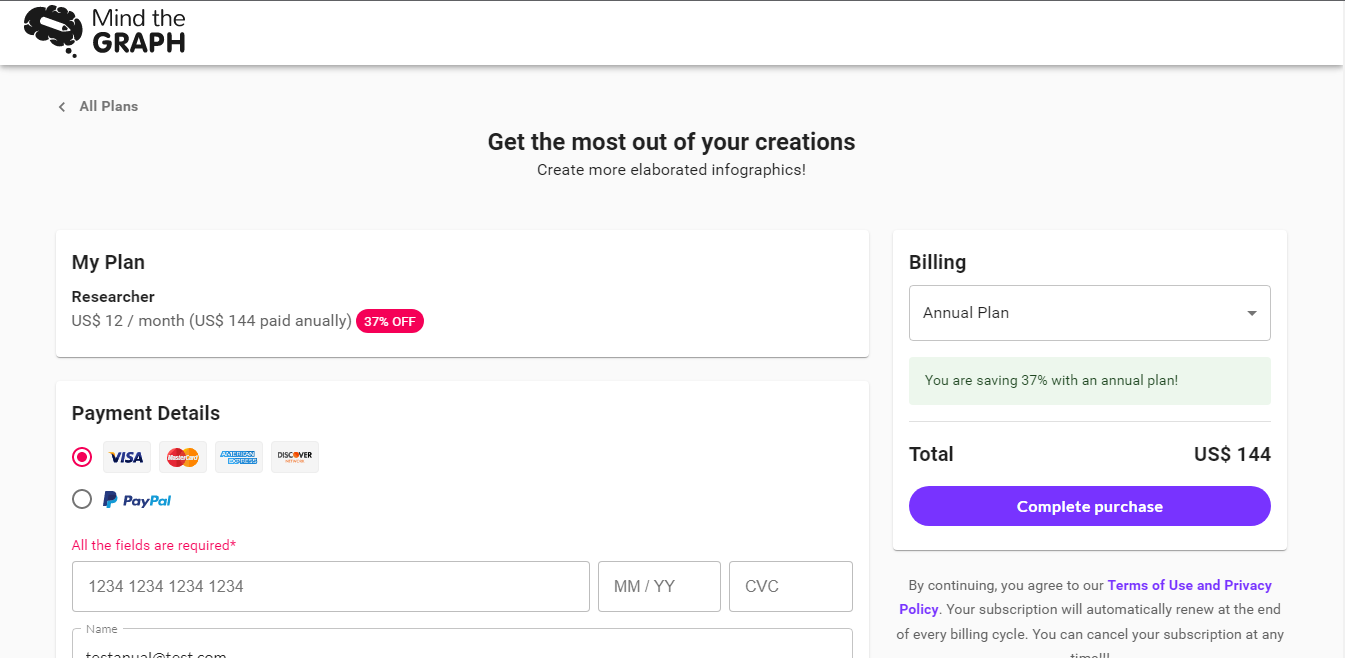The image size is (1345, 658).
Task: Select the credit card payment radio button
Action: pos(82,457)
